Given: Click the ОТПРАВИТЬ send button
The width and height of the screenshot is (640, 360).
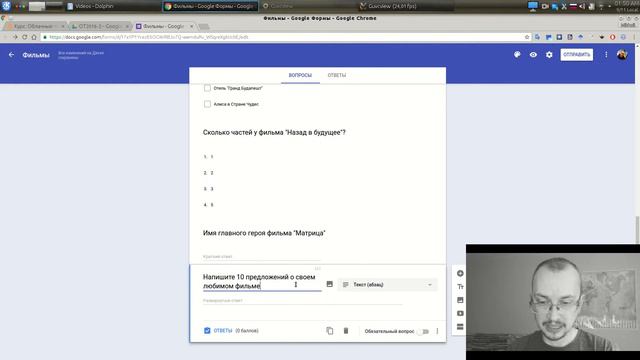Looking at the screenshot, I should pos(576,55).
